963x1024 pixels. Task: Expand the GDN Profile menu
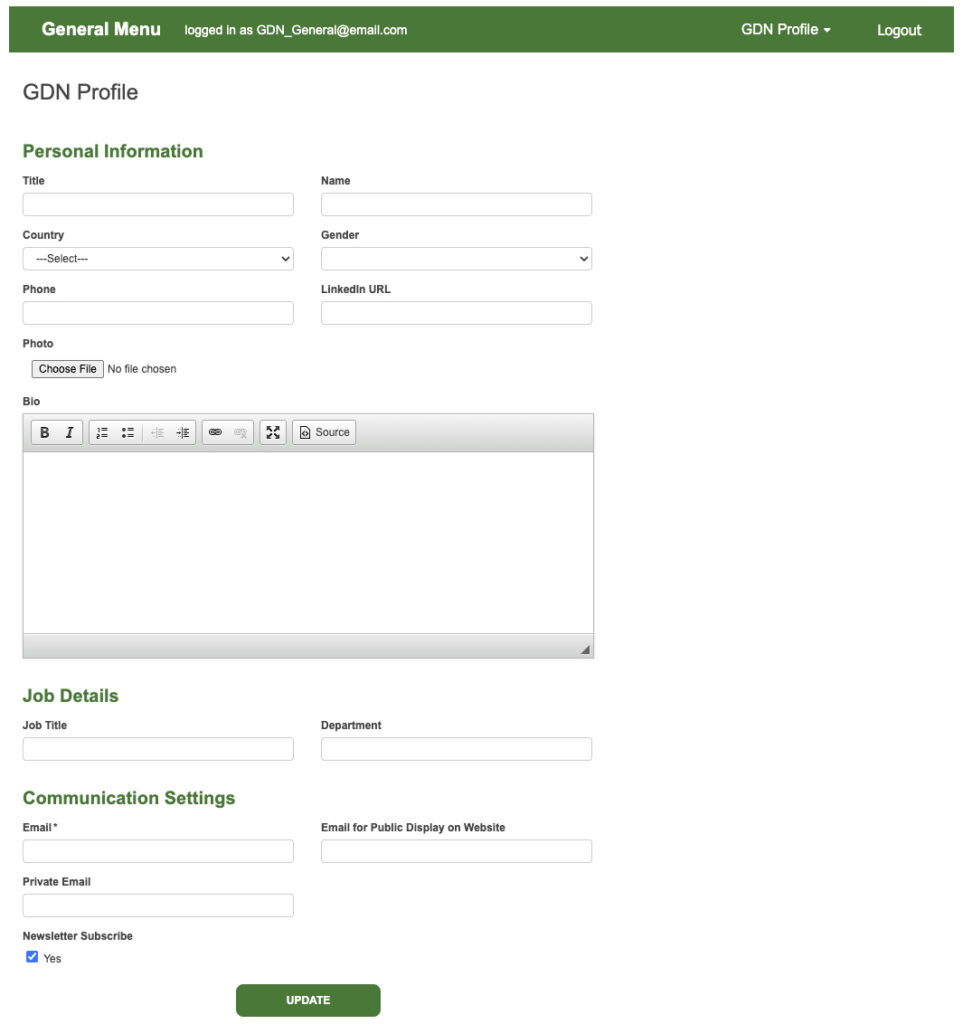785,30
